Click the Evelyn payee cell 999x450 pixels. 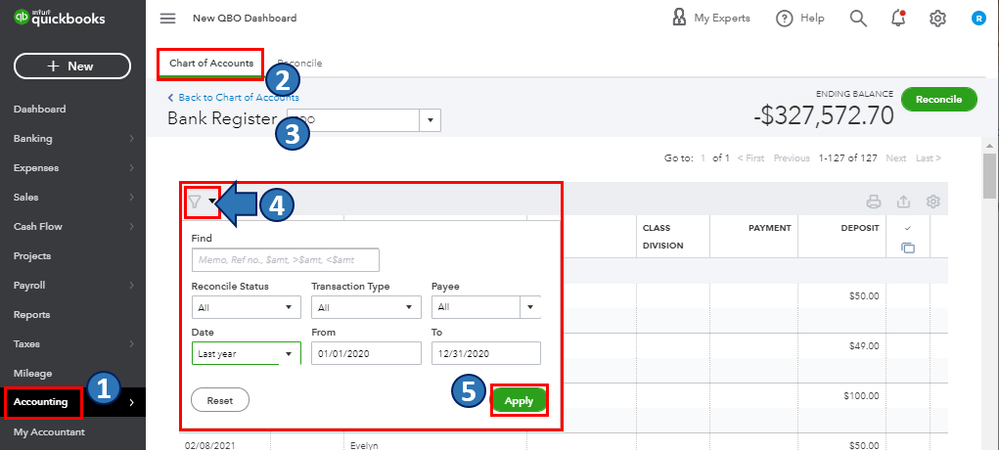[x=364, y=445]
